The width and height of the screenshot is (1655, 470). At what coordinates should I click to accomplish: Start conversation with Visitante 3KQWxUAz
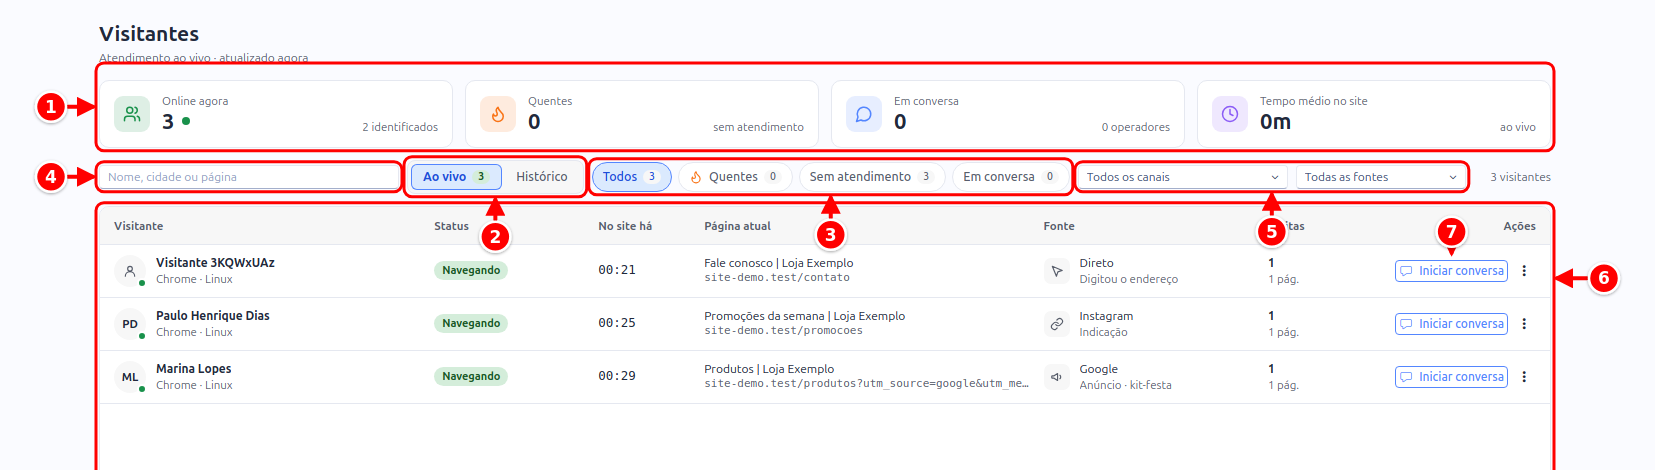click(1451, 271)
